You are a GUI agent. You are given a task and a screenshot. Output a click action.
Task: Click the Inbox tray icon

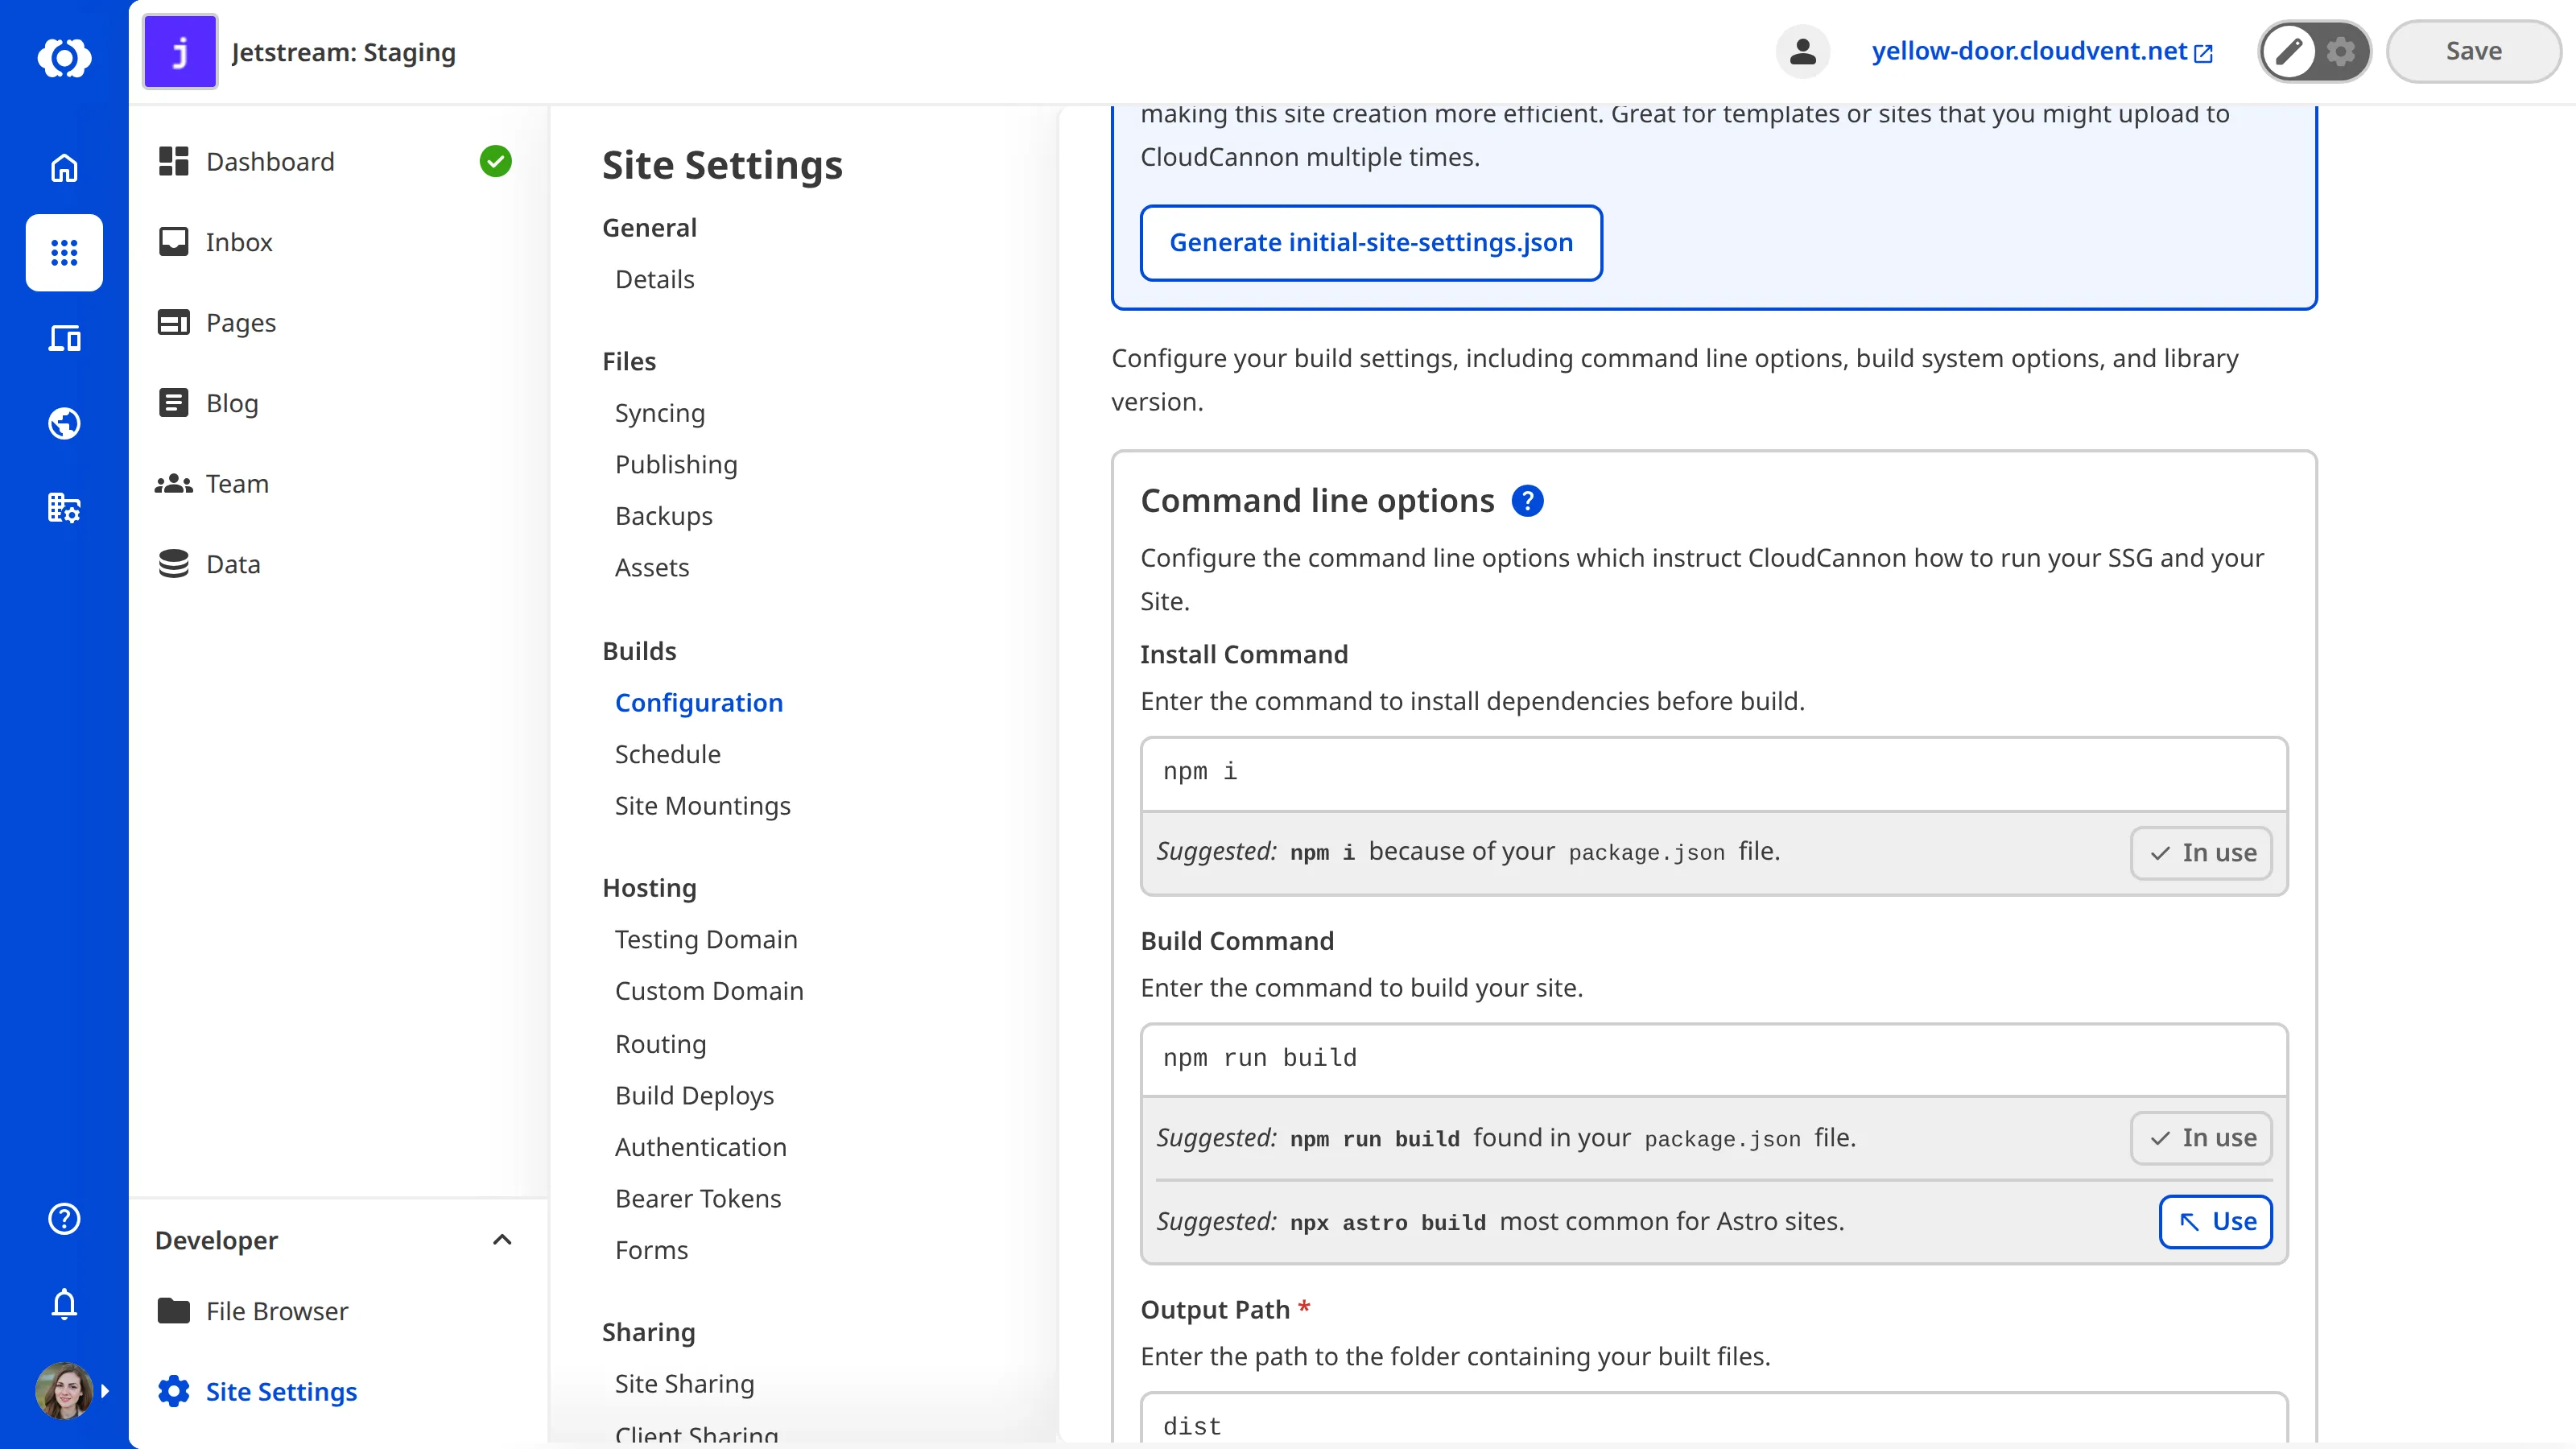tap(174, 242)
